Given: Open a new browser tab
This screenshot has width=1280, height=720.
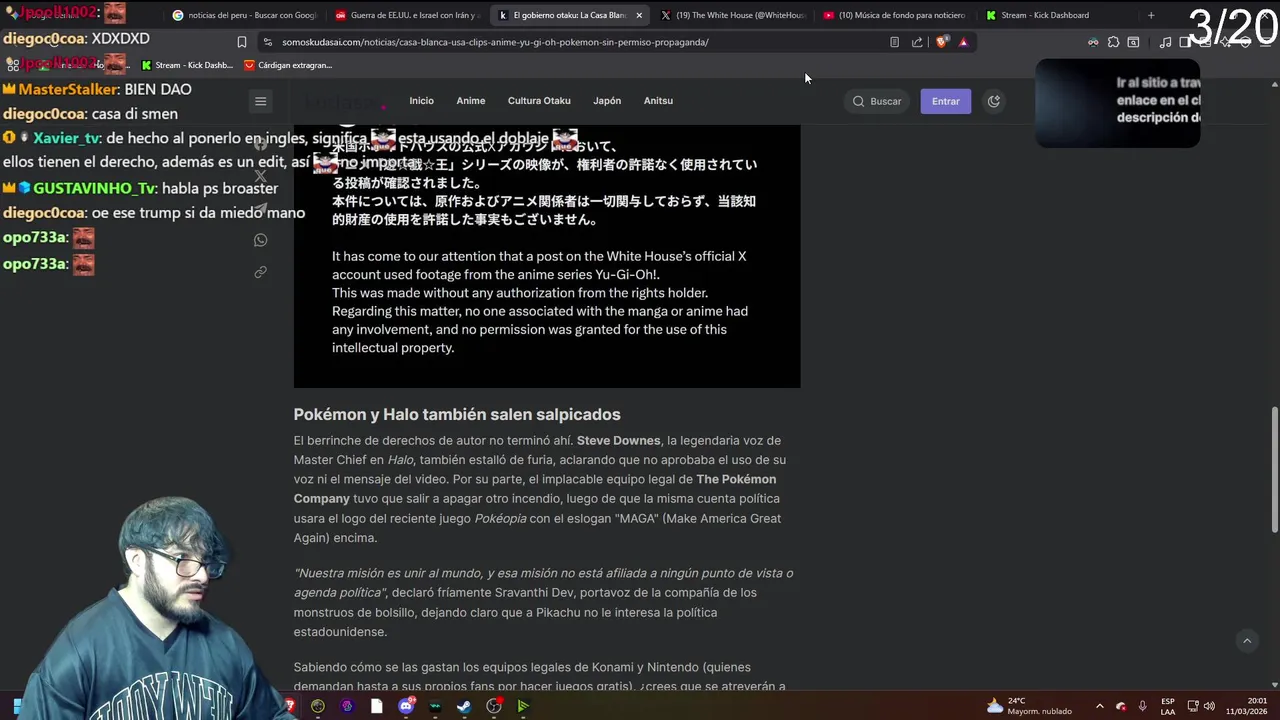Looking at the screenshot, I should click(1151, 15).
